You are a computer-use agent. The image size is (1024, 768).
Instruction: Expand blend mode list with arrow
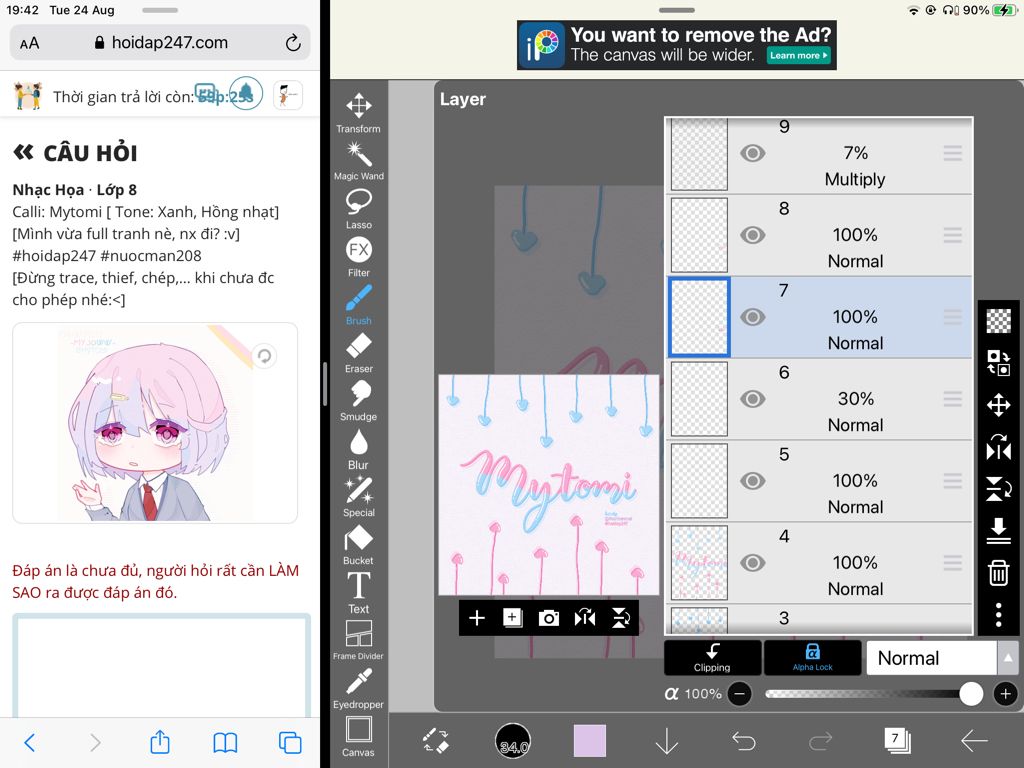1007,658
